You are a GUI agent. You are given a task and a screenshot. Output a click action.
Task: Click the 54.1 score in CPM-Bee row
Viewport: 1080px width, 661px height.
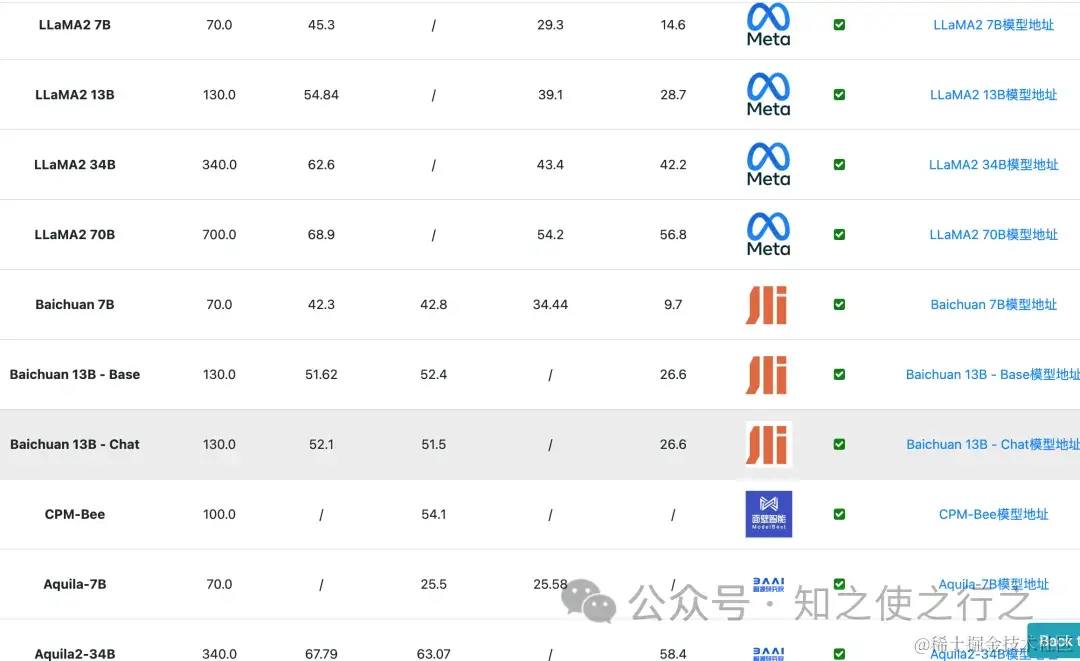tap(433, 514)
